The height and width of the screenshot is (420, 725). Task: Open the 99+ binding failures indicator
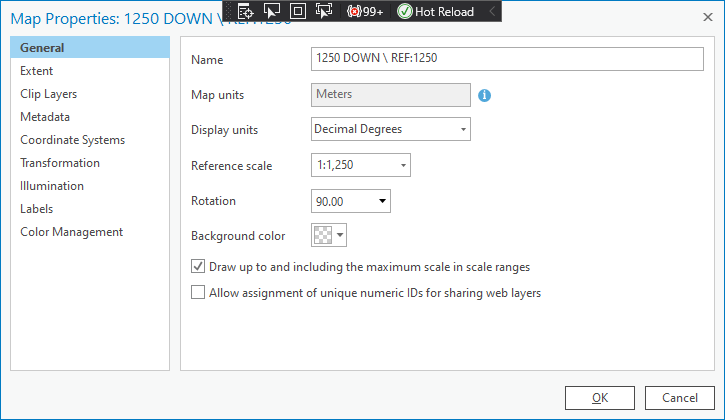coord(364,11)
